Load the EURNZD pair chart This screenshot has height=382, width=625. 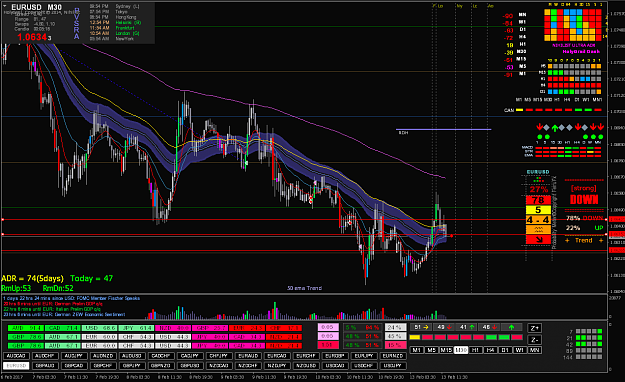[x=393, y=356]
